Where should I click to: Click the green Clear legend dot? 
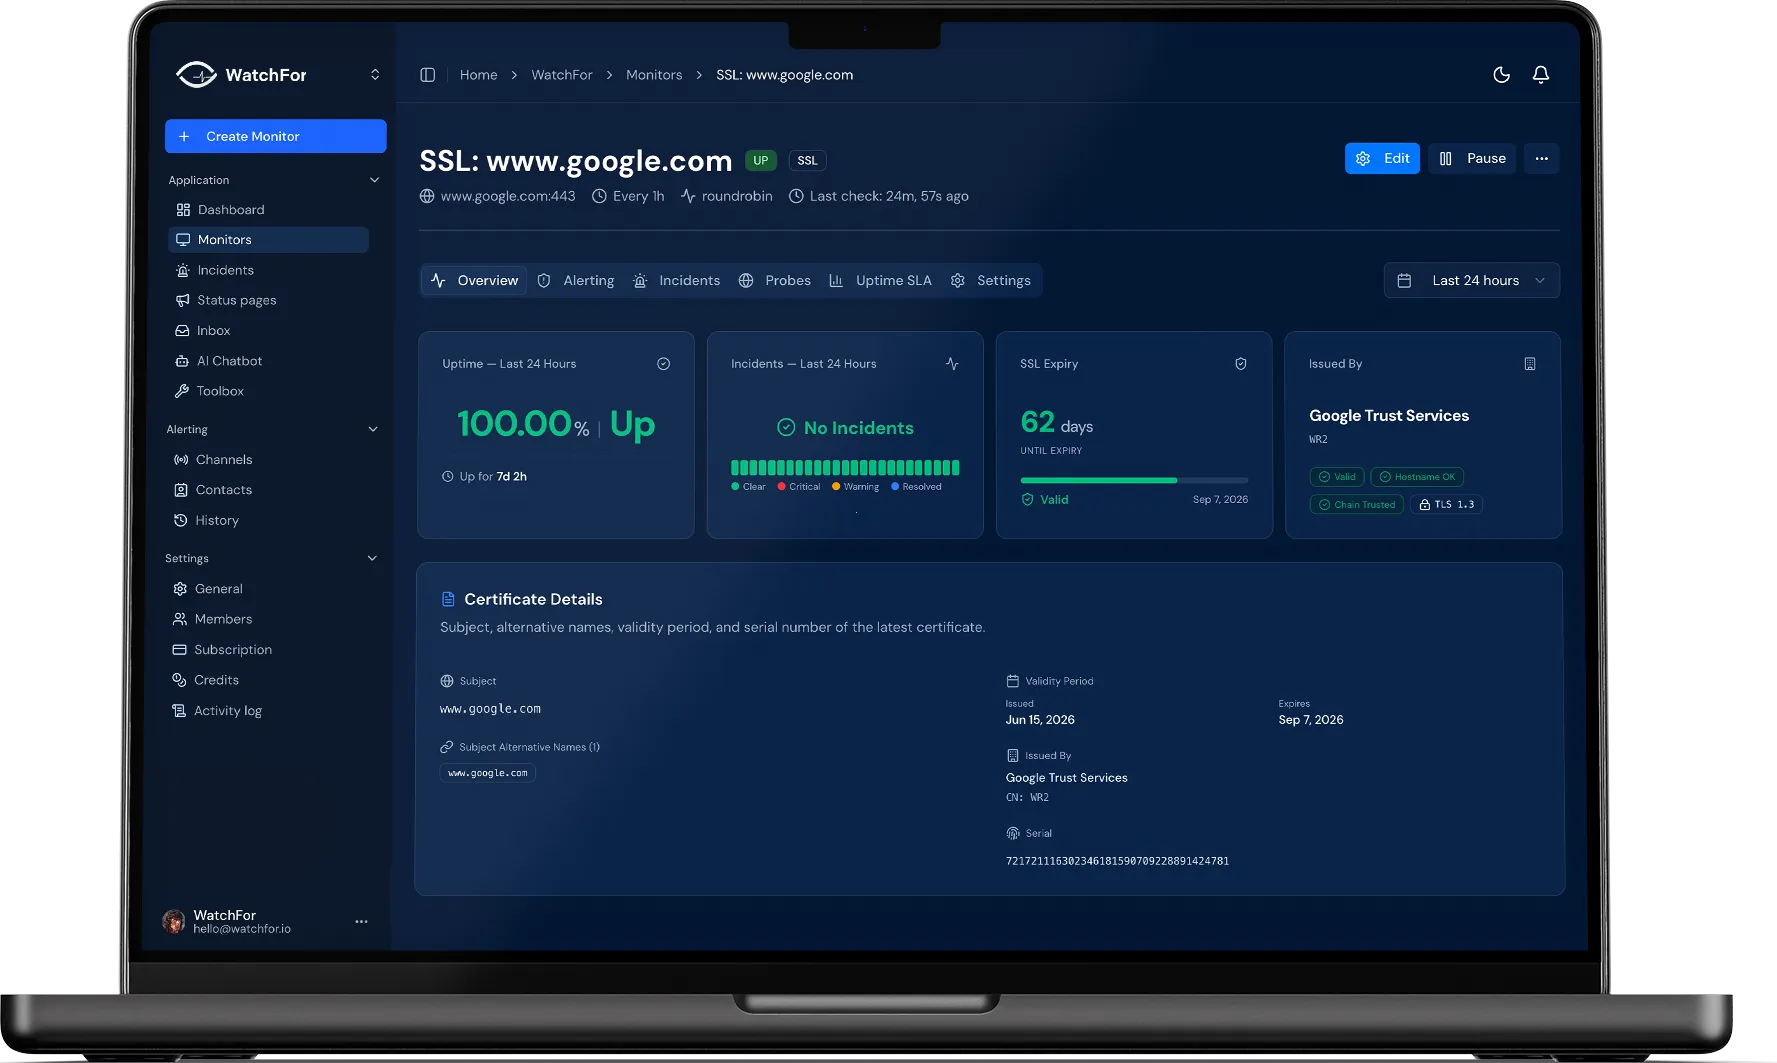[735, 487]
